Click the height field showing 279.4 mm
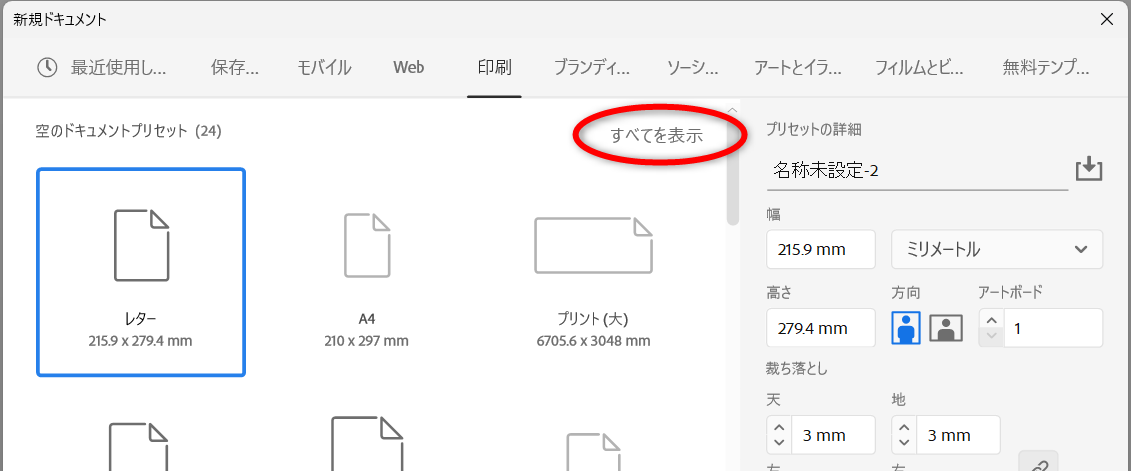The image size is (1131, 471). (x=821, y=328)
